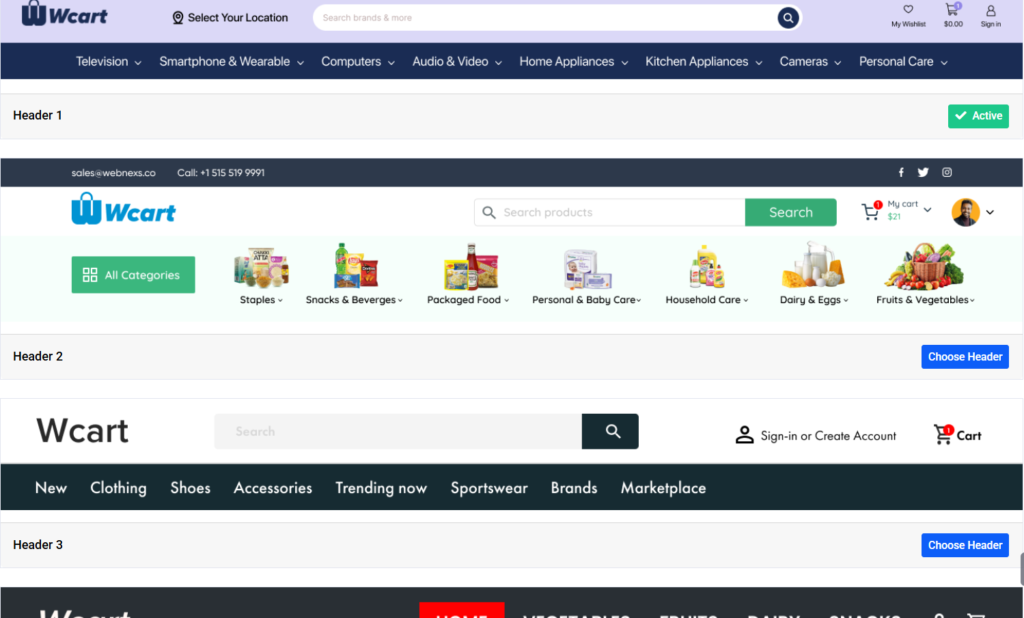Click the sales@webnexs.co email
Screen dimensions: 1024x618
pos(114,172)
